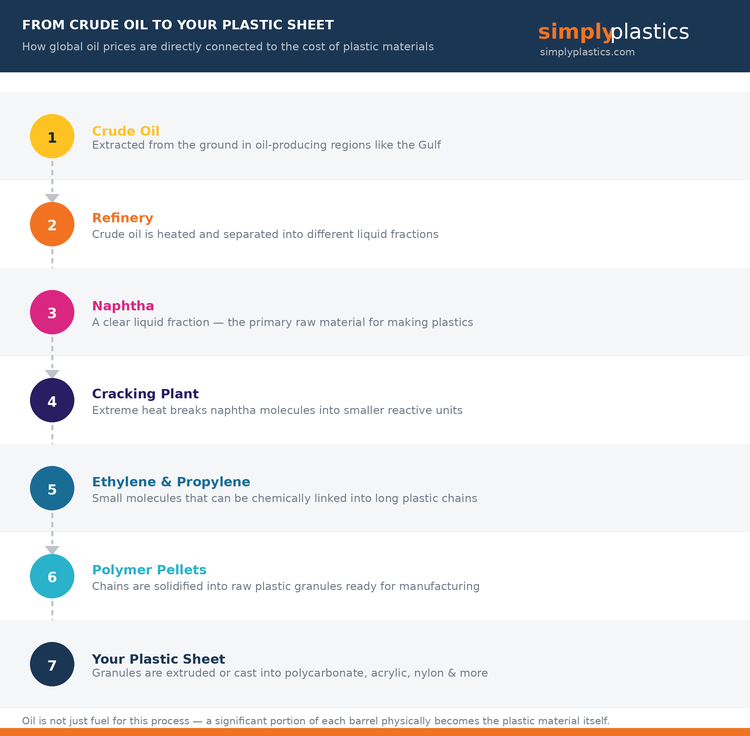
Task: Click the arrow between steps 1 and 2
Action: coord(52,197)
